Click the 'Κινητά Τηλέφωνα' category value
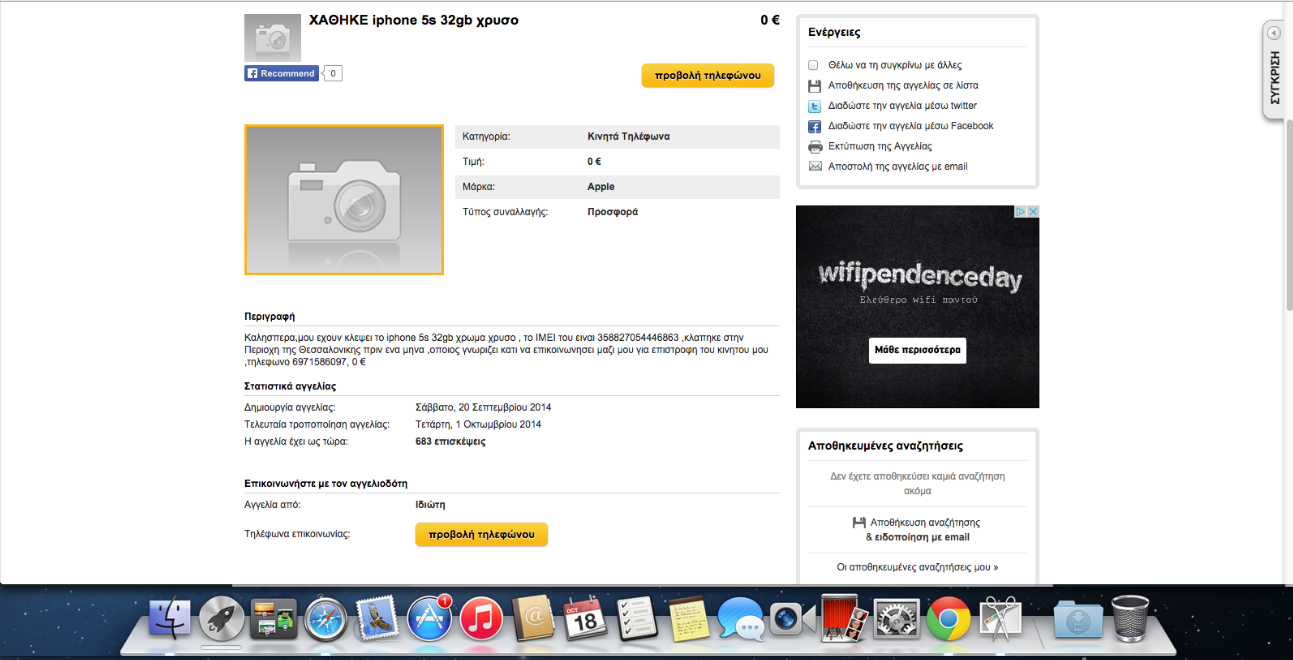Viewport: 1293px width, 660px height. click(x=628, y=136)
